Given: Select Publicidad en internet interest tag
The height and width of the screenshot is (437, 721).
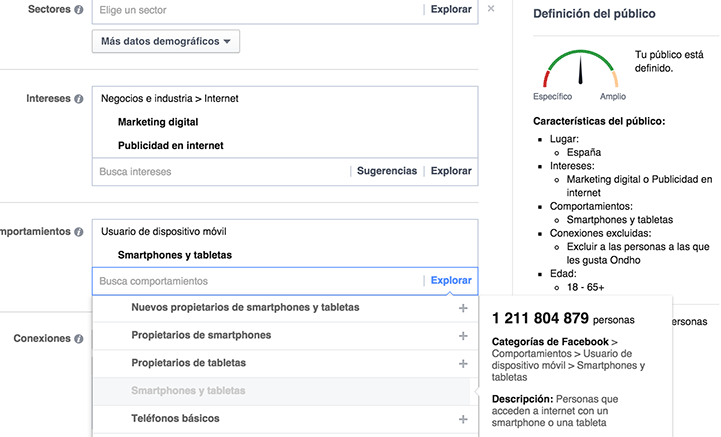Looking at the screenshot, I should 170,146.
